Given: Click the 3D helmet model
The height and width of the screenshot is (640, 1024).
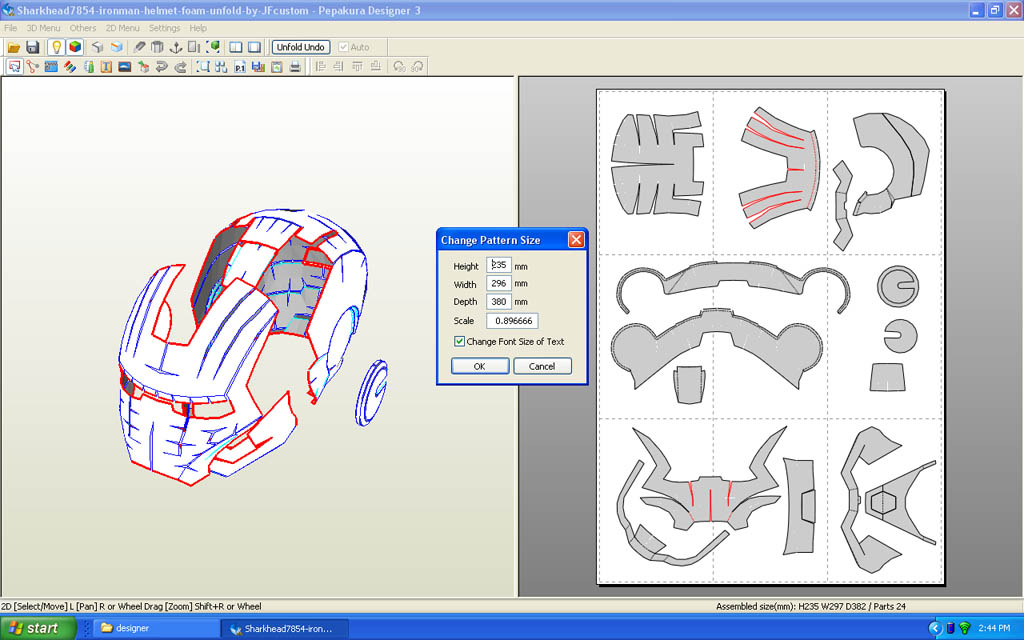Looking at the screenshot, I should pos(245,346).
